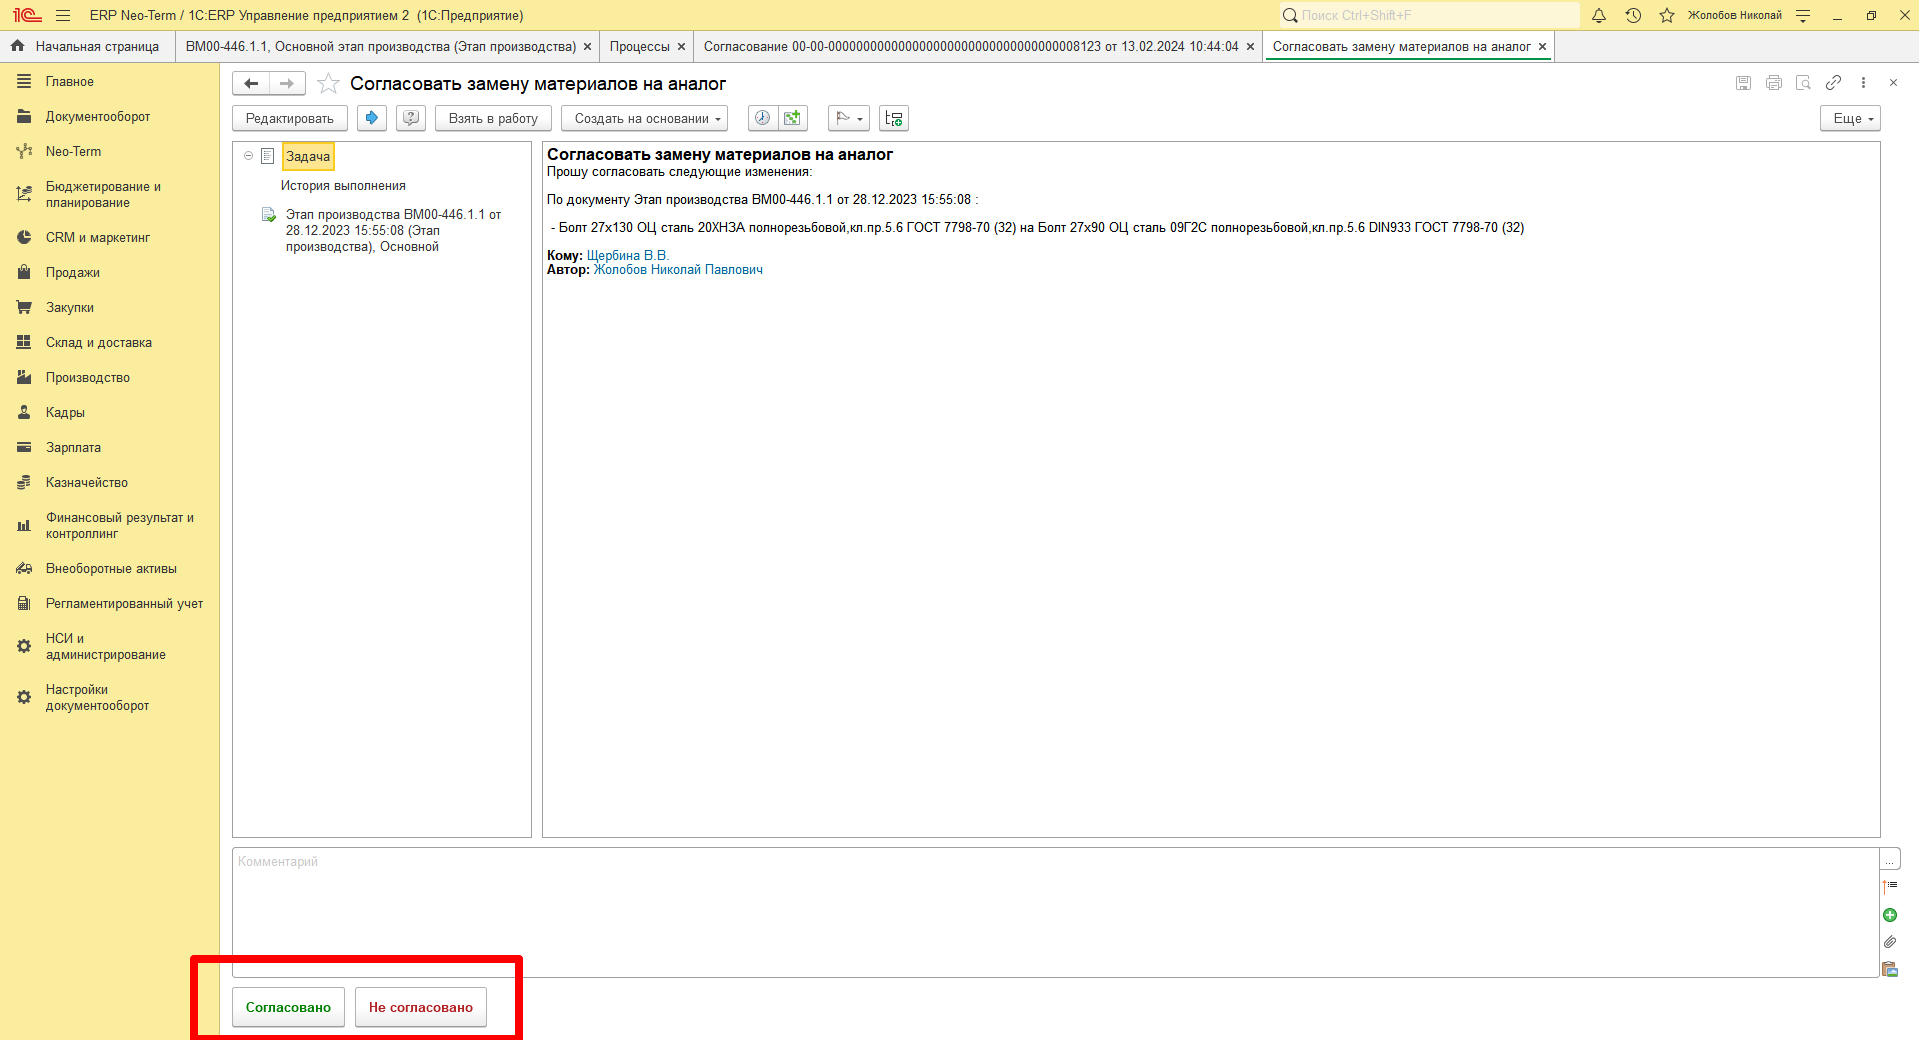Click the printer icon at top right
Screen dimensions: 1919x1040
click(1774, 83)
